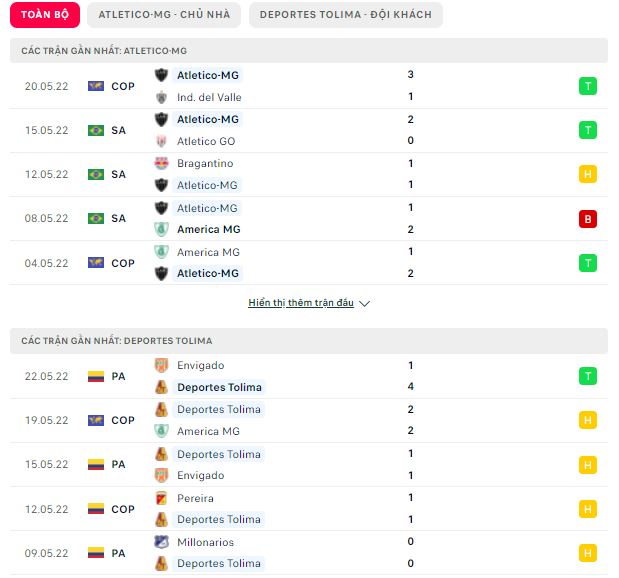Click green T badge for Envigado match

coord(588,376)
